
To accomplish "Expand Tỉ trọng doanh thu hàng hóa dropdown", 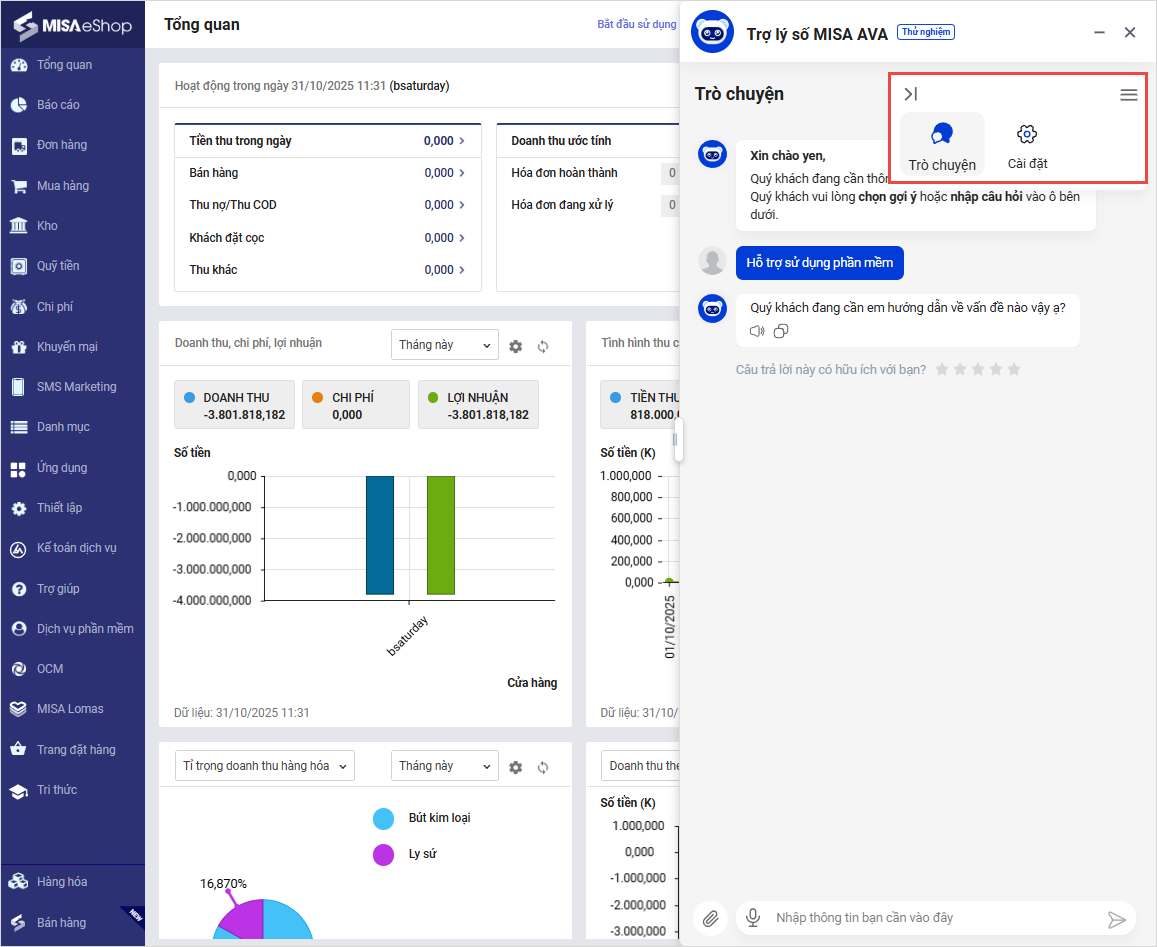I will (x=264, y=766).
